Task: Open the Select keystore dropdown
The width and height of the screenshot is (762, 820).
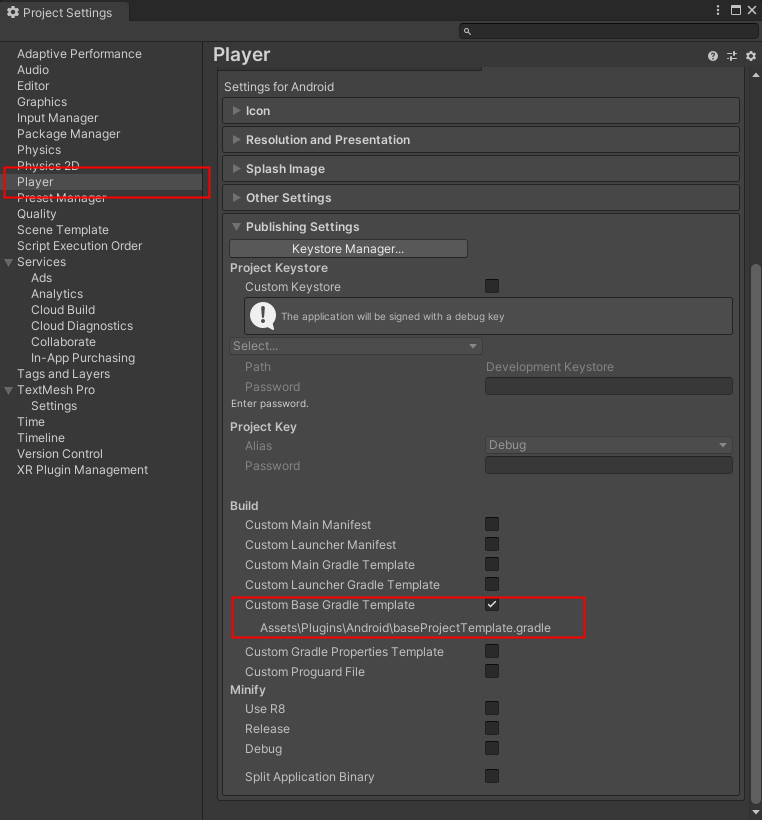Action: 356,345
